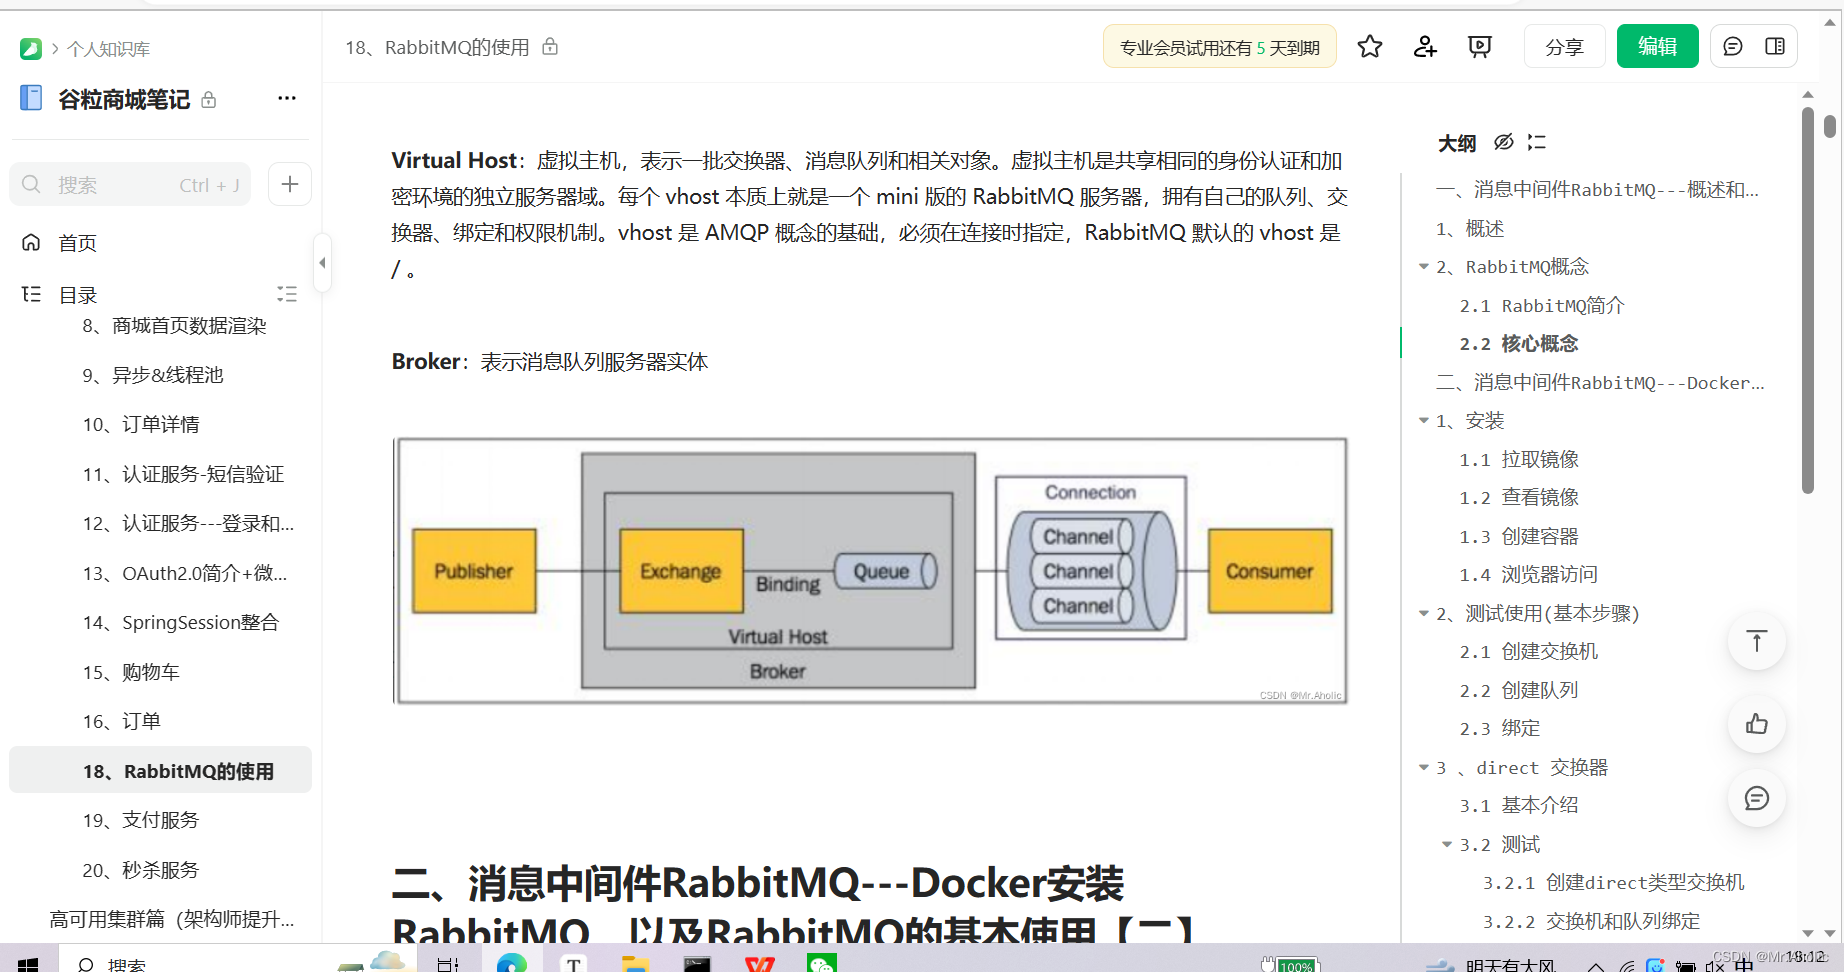Collapse the 2、RabbitMQ概念 outline section
The width and height of the screenshot is (1844, 972).
(1424, 267)
